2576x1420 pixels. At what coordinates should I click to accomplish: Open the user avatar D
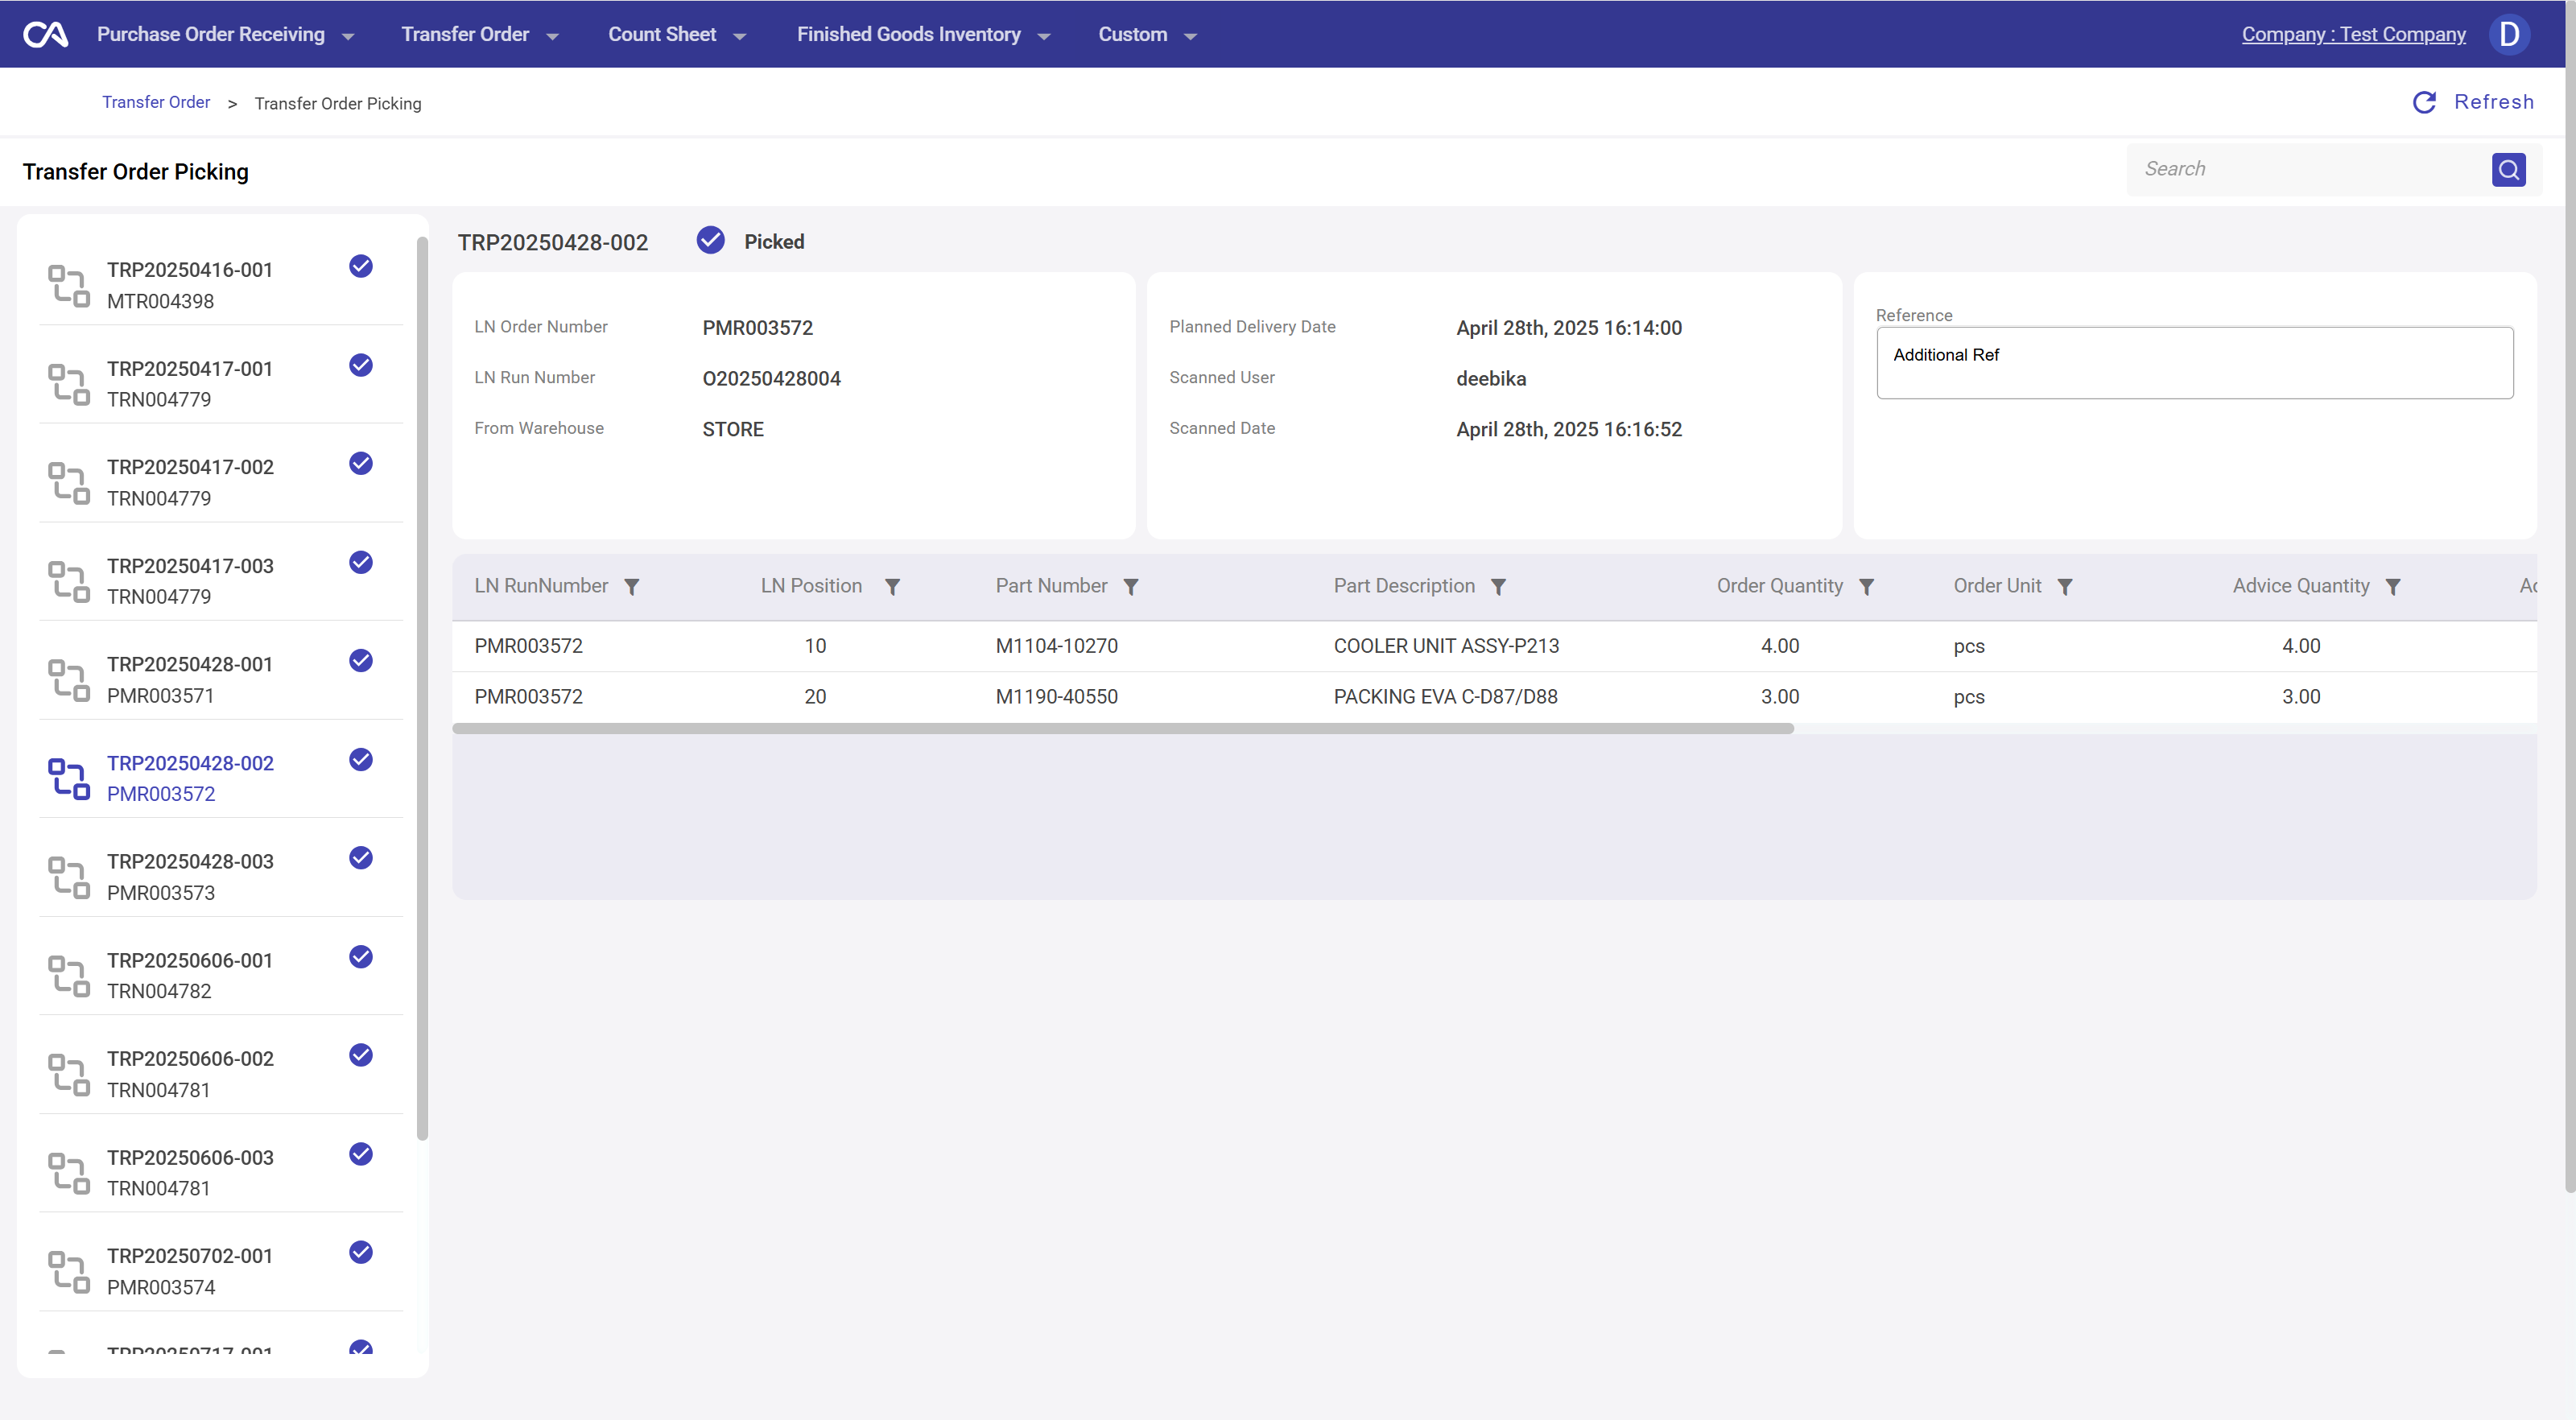pos(2509,34)
